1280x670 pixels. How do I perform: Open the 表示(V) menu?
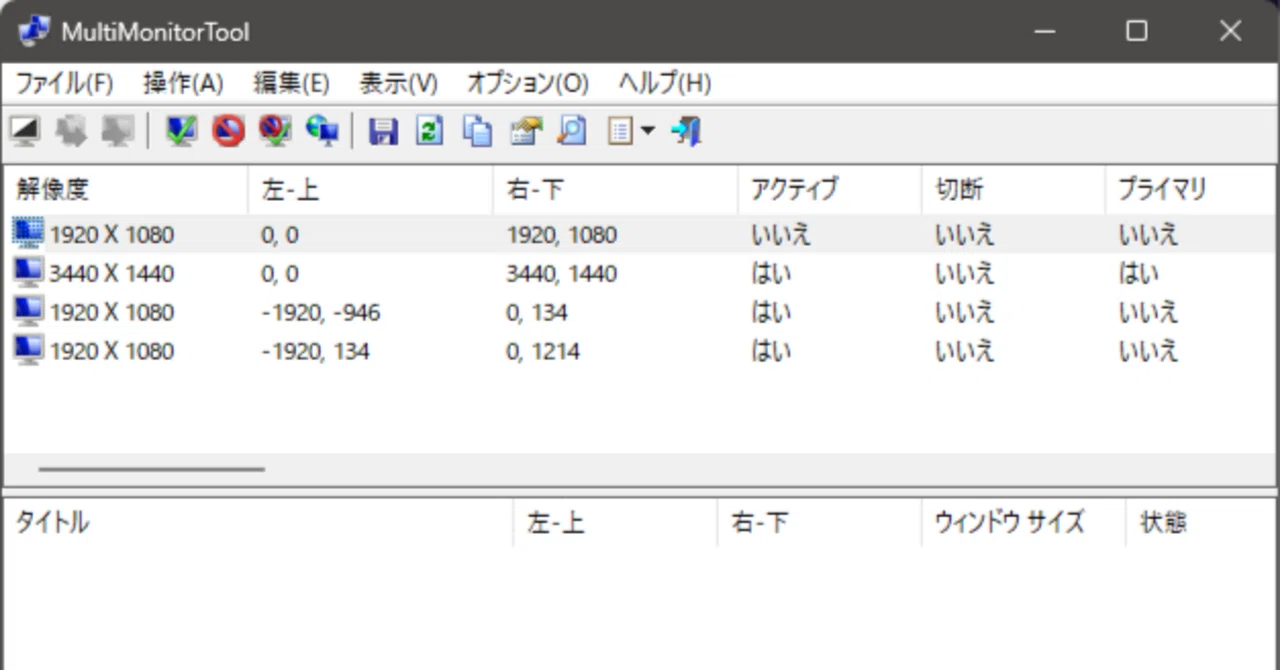(x=398, y=84)
